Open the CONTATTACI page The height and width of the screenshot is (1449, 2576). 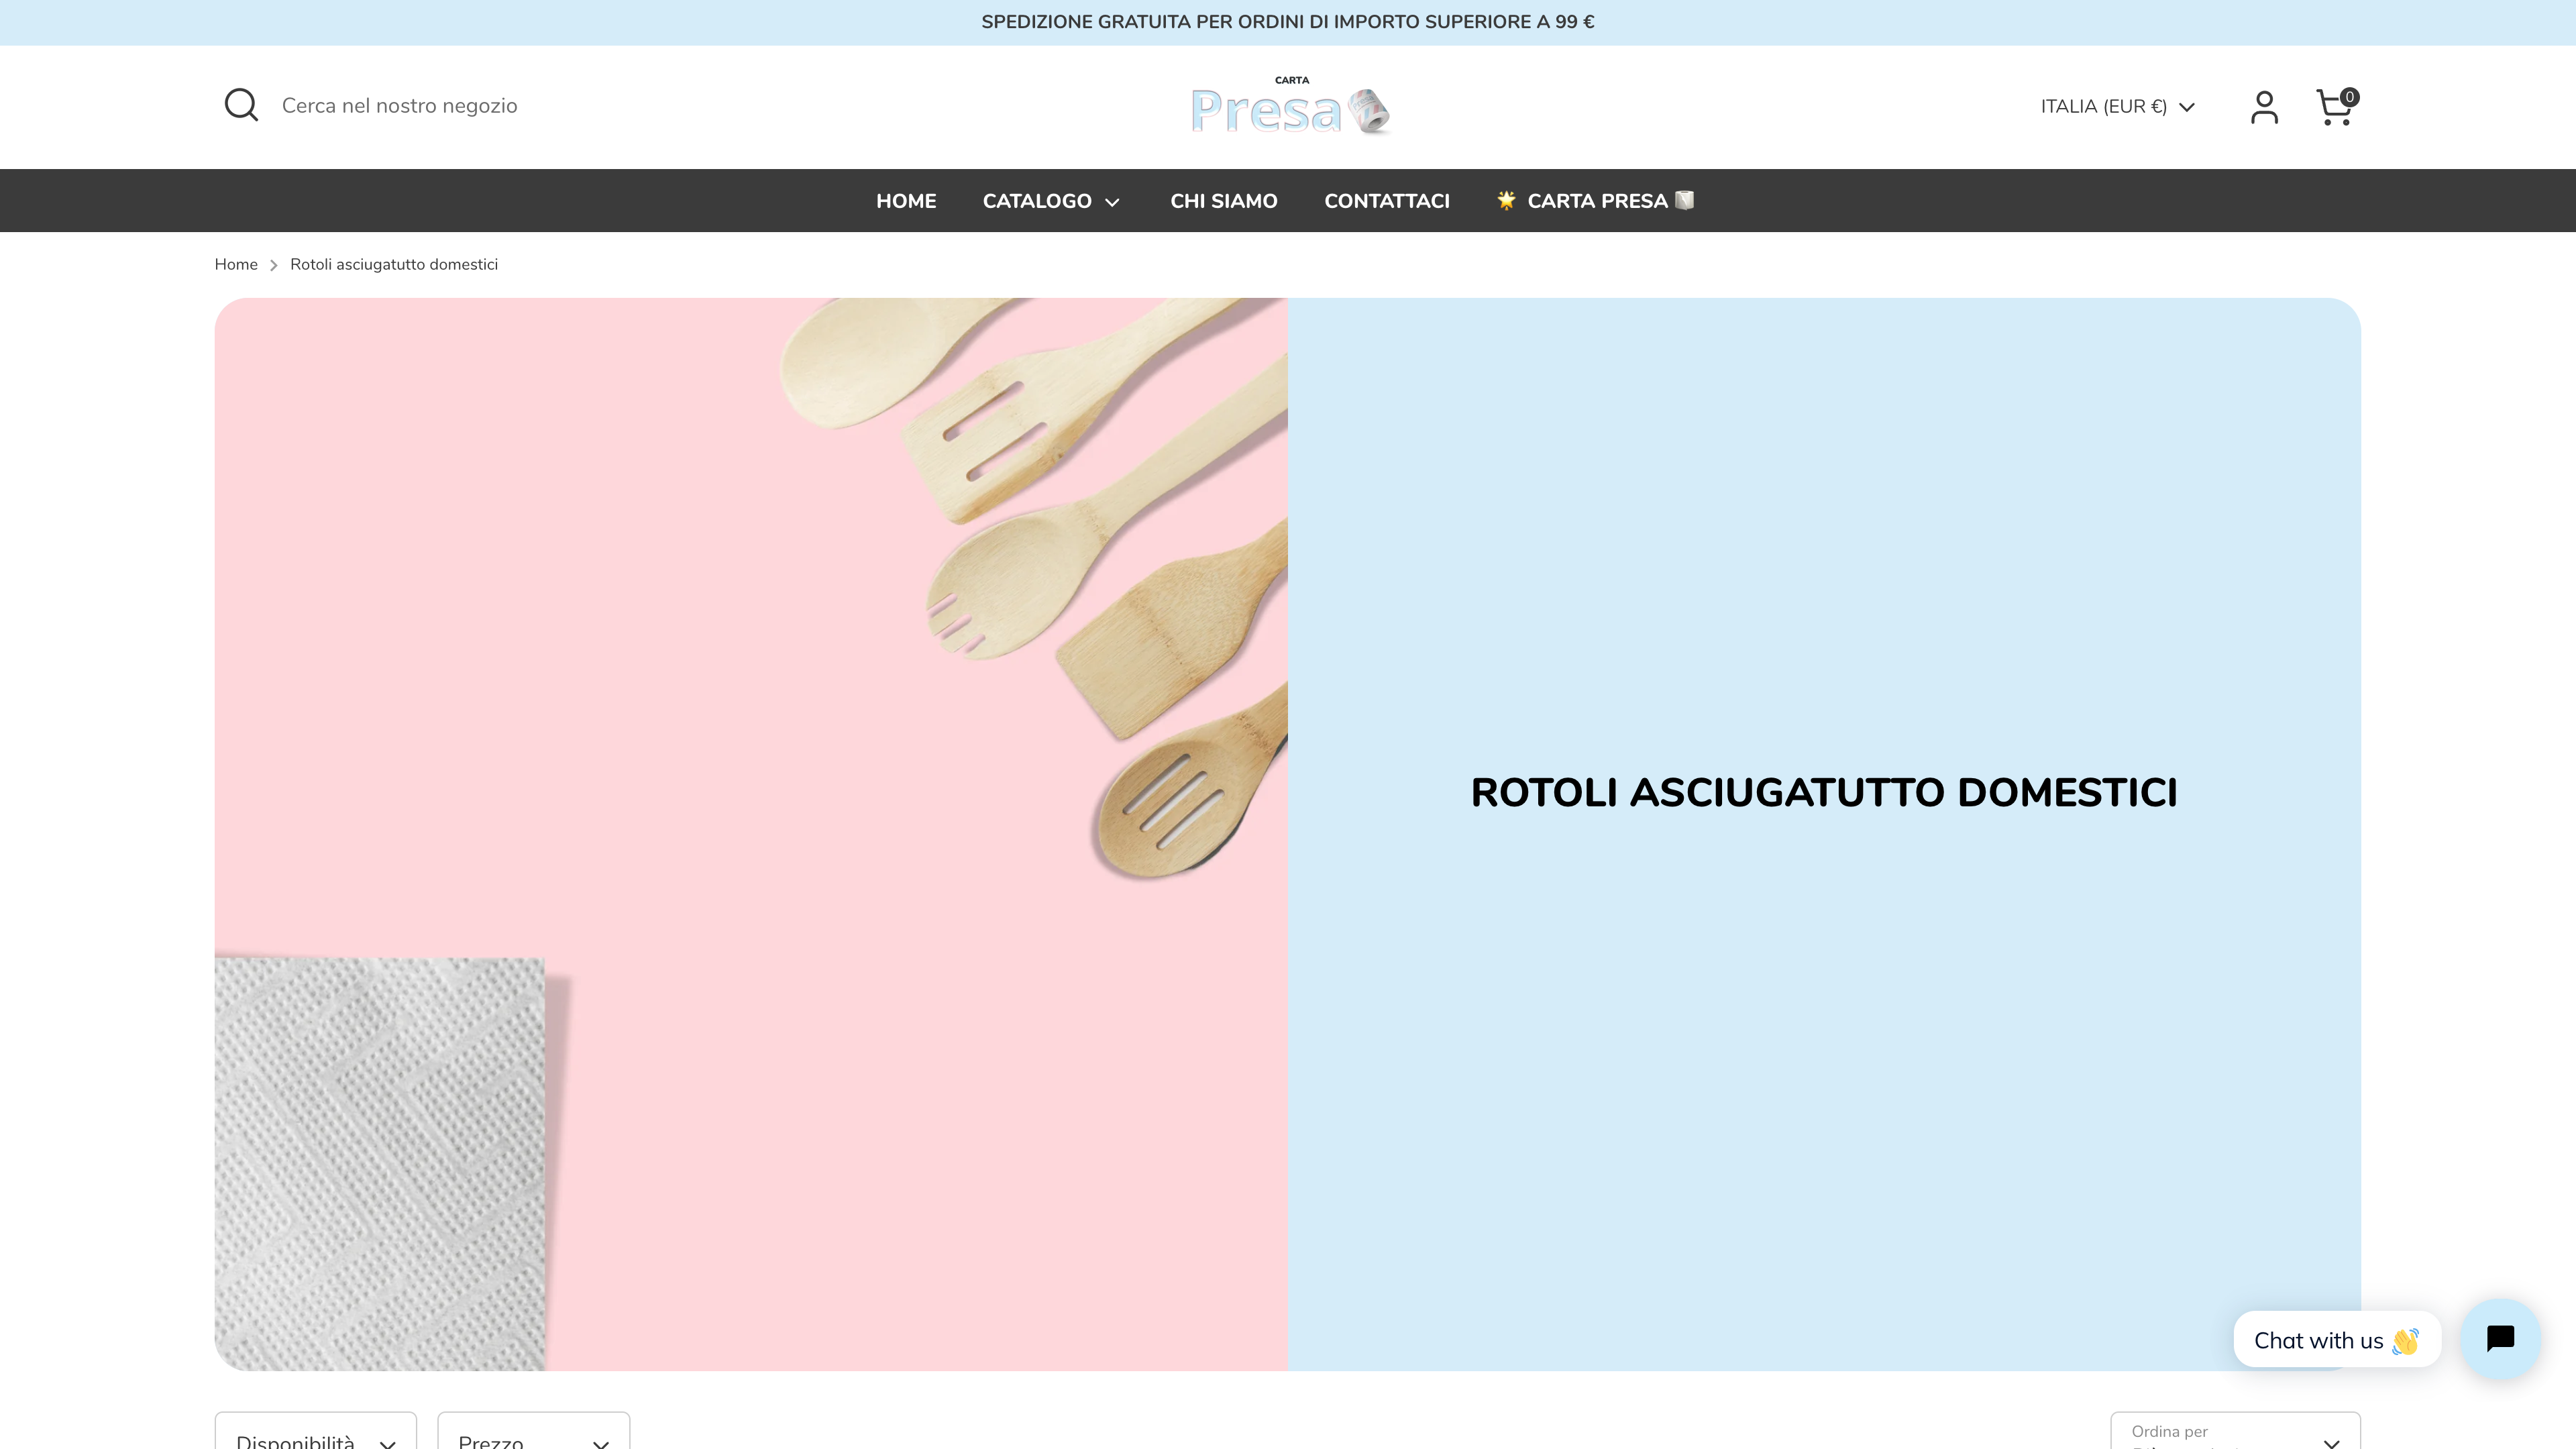1386,200
